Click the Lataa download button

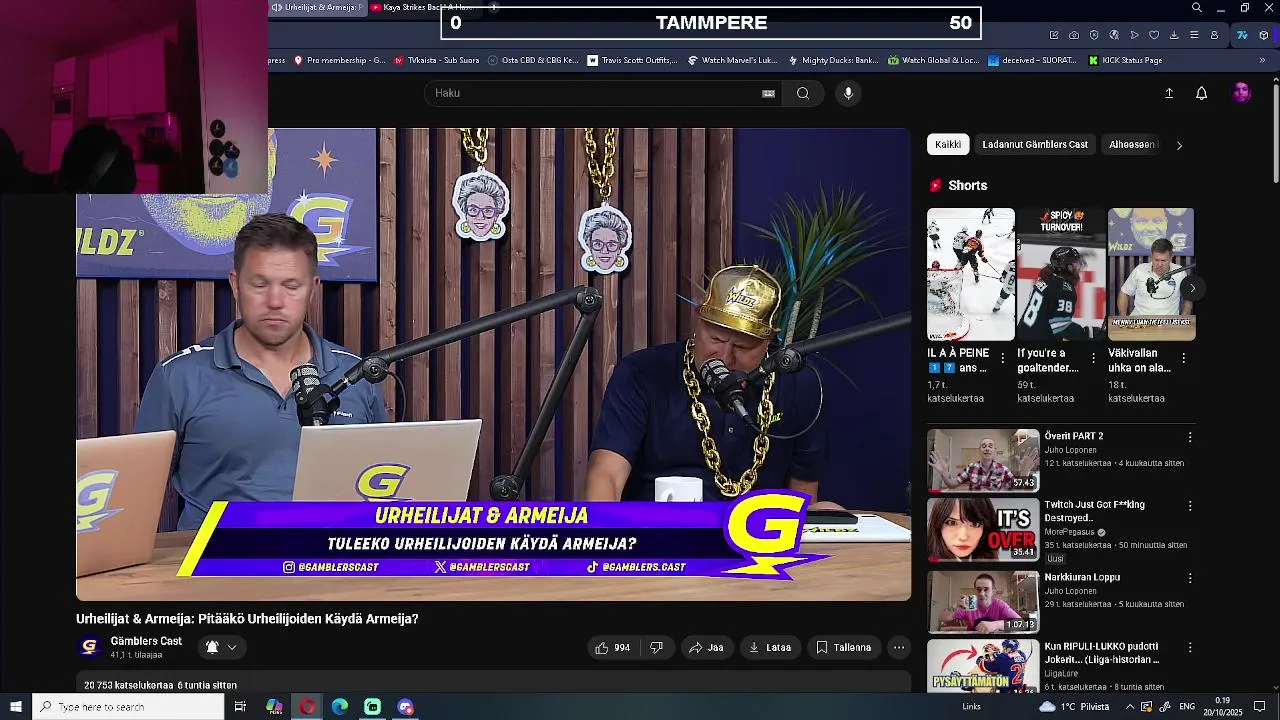(769, 648)
